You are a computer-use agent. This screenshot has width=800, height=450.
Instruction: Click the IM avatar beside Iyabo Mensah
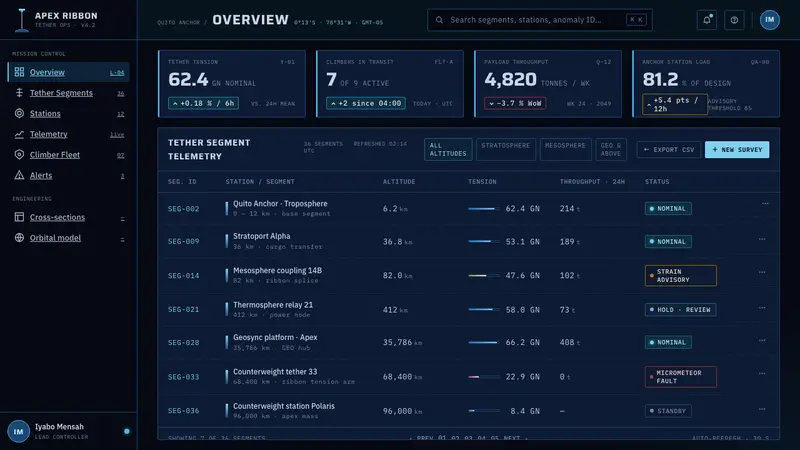point(18,432)
